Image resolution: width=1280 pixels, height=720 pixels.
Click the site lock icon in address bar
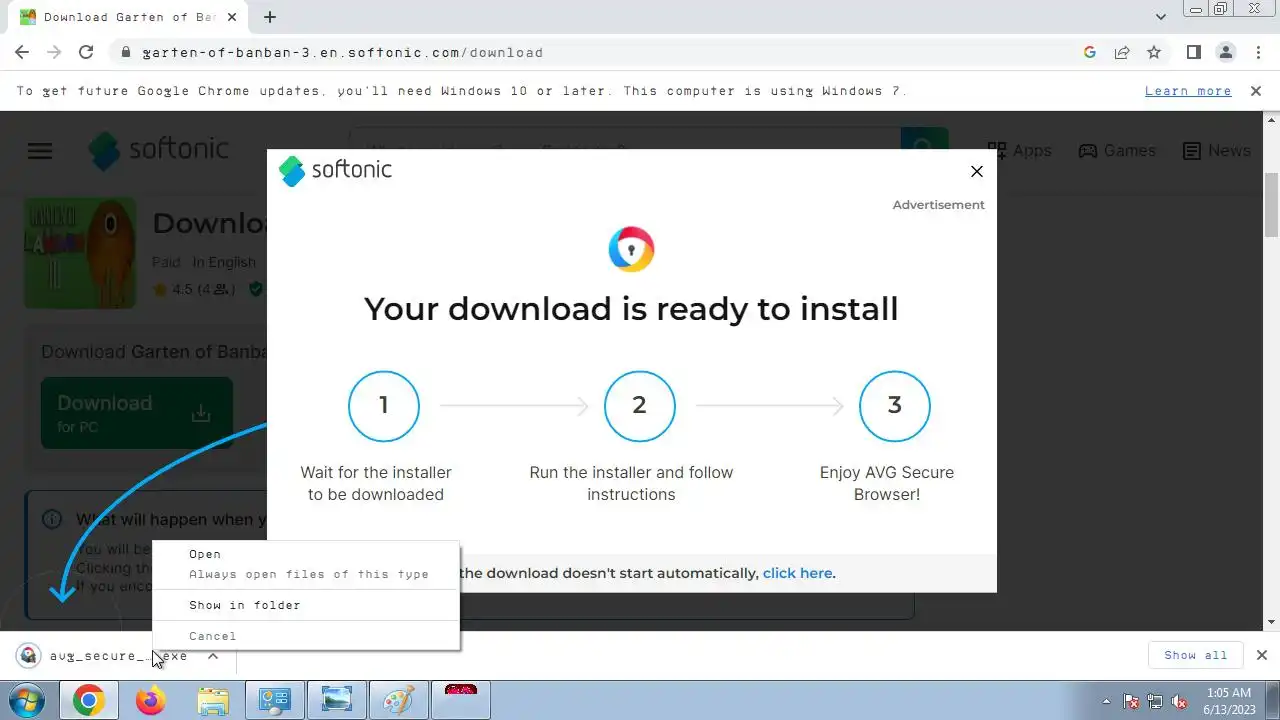click(126, 52)
